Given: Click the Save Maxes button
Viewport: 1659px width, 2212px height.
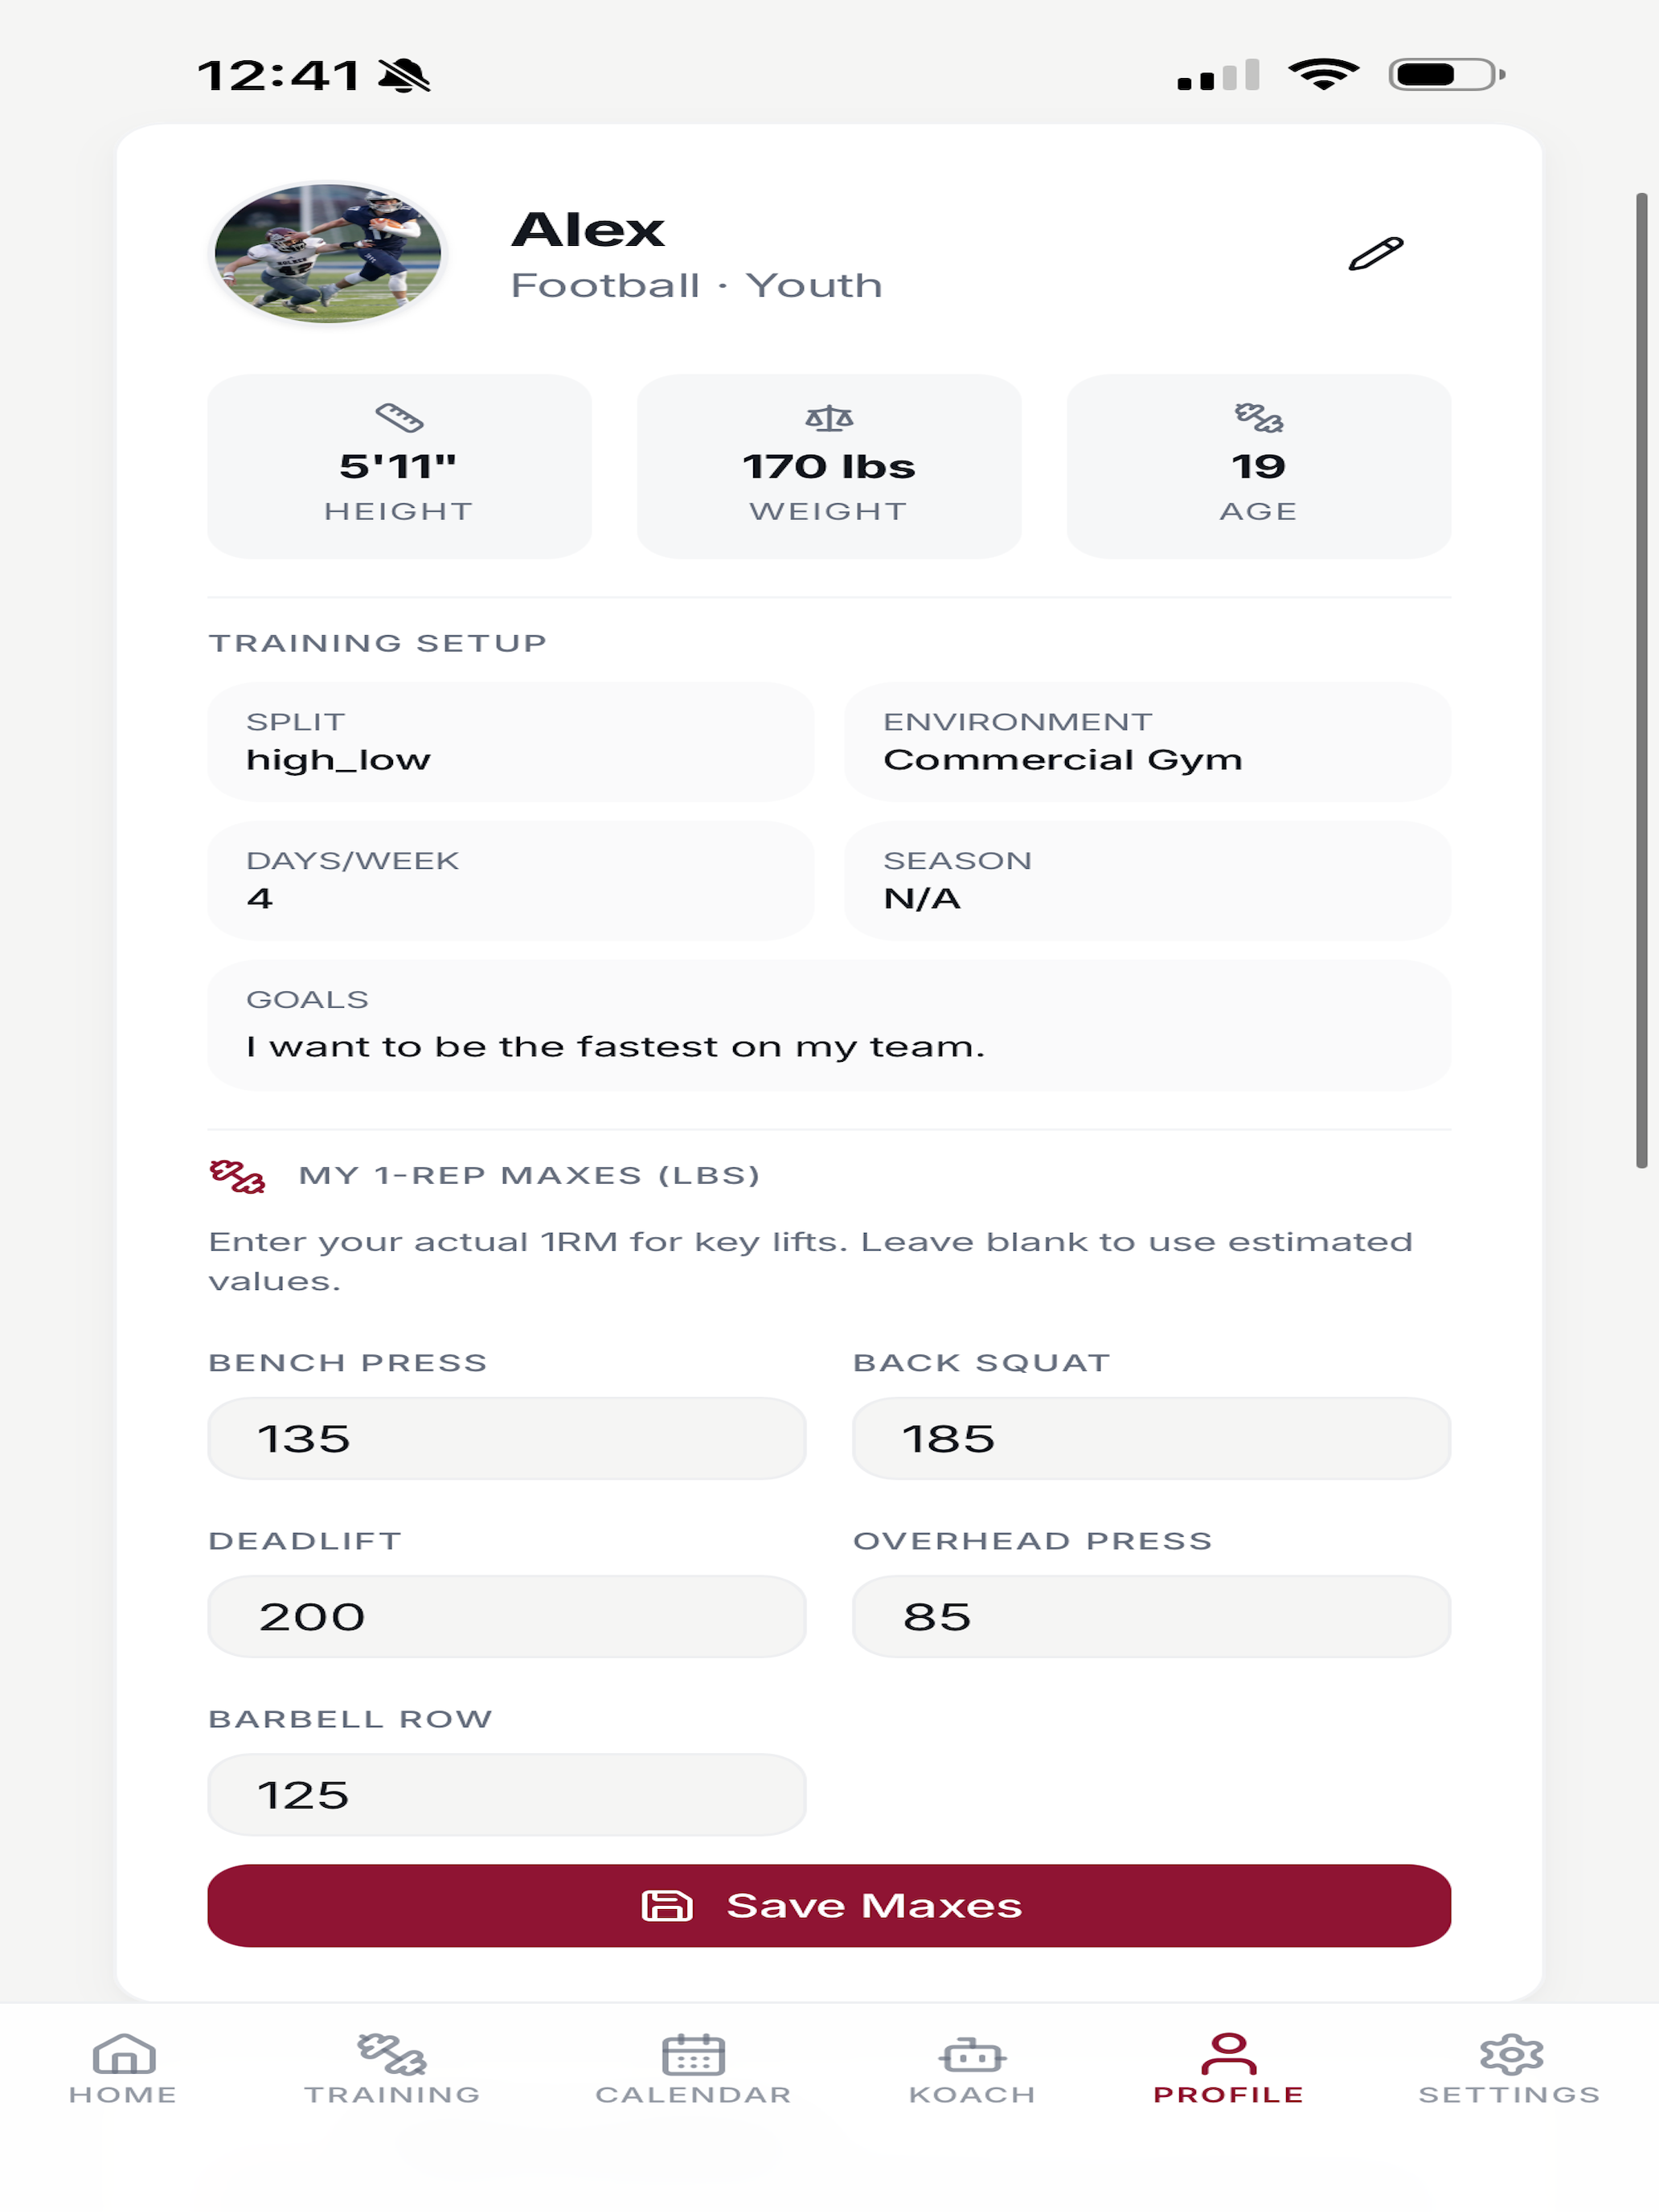Looking at the screenshot, I should (x=829, y=1905).
